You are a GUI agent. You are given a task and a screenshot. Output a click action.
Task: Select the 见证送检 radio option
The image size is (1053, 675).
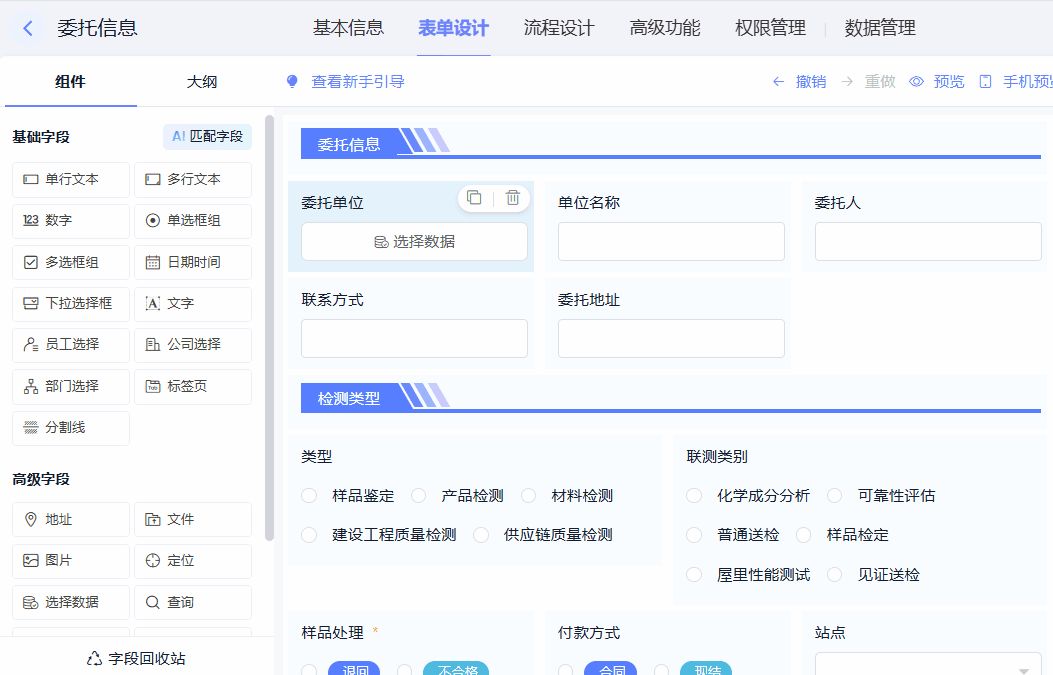coord(835,575)
